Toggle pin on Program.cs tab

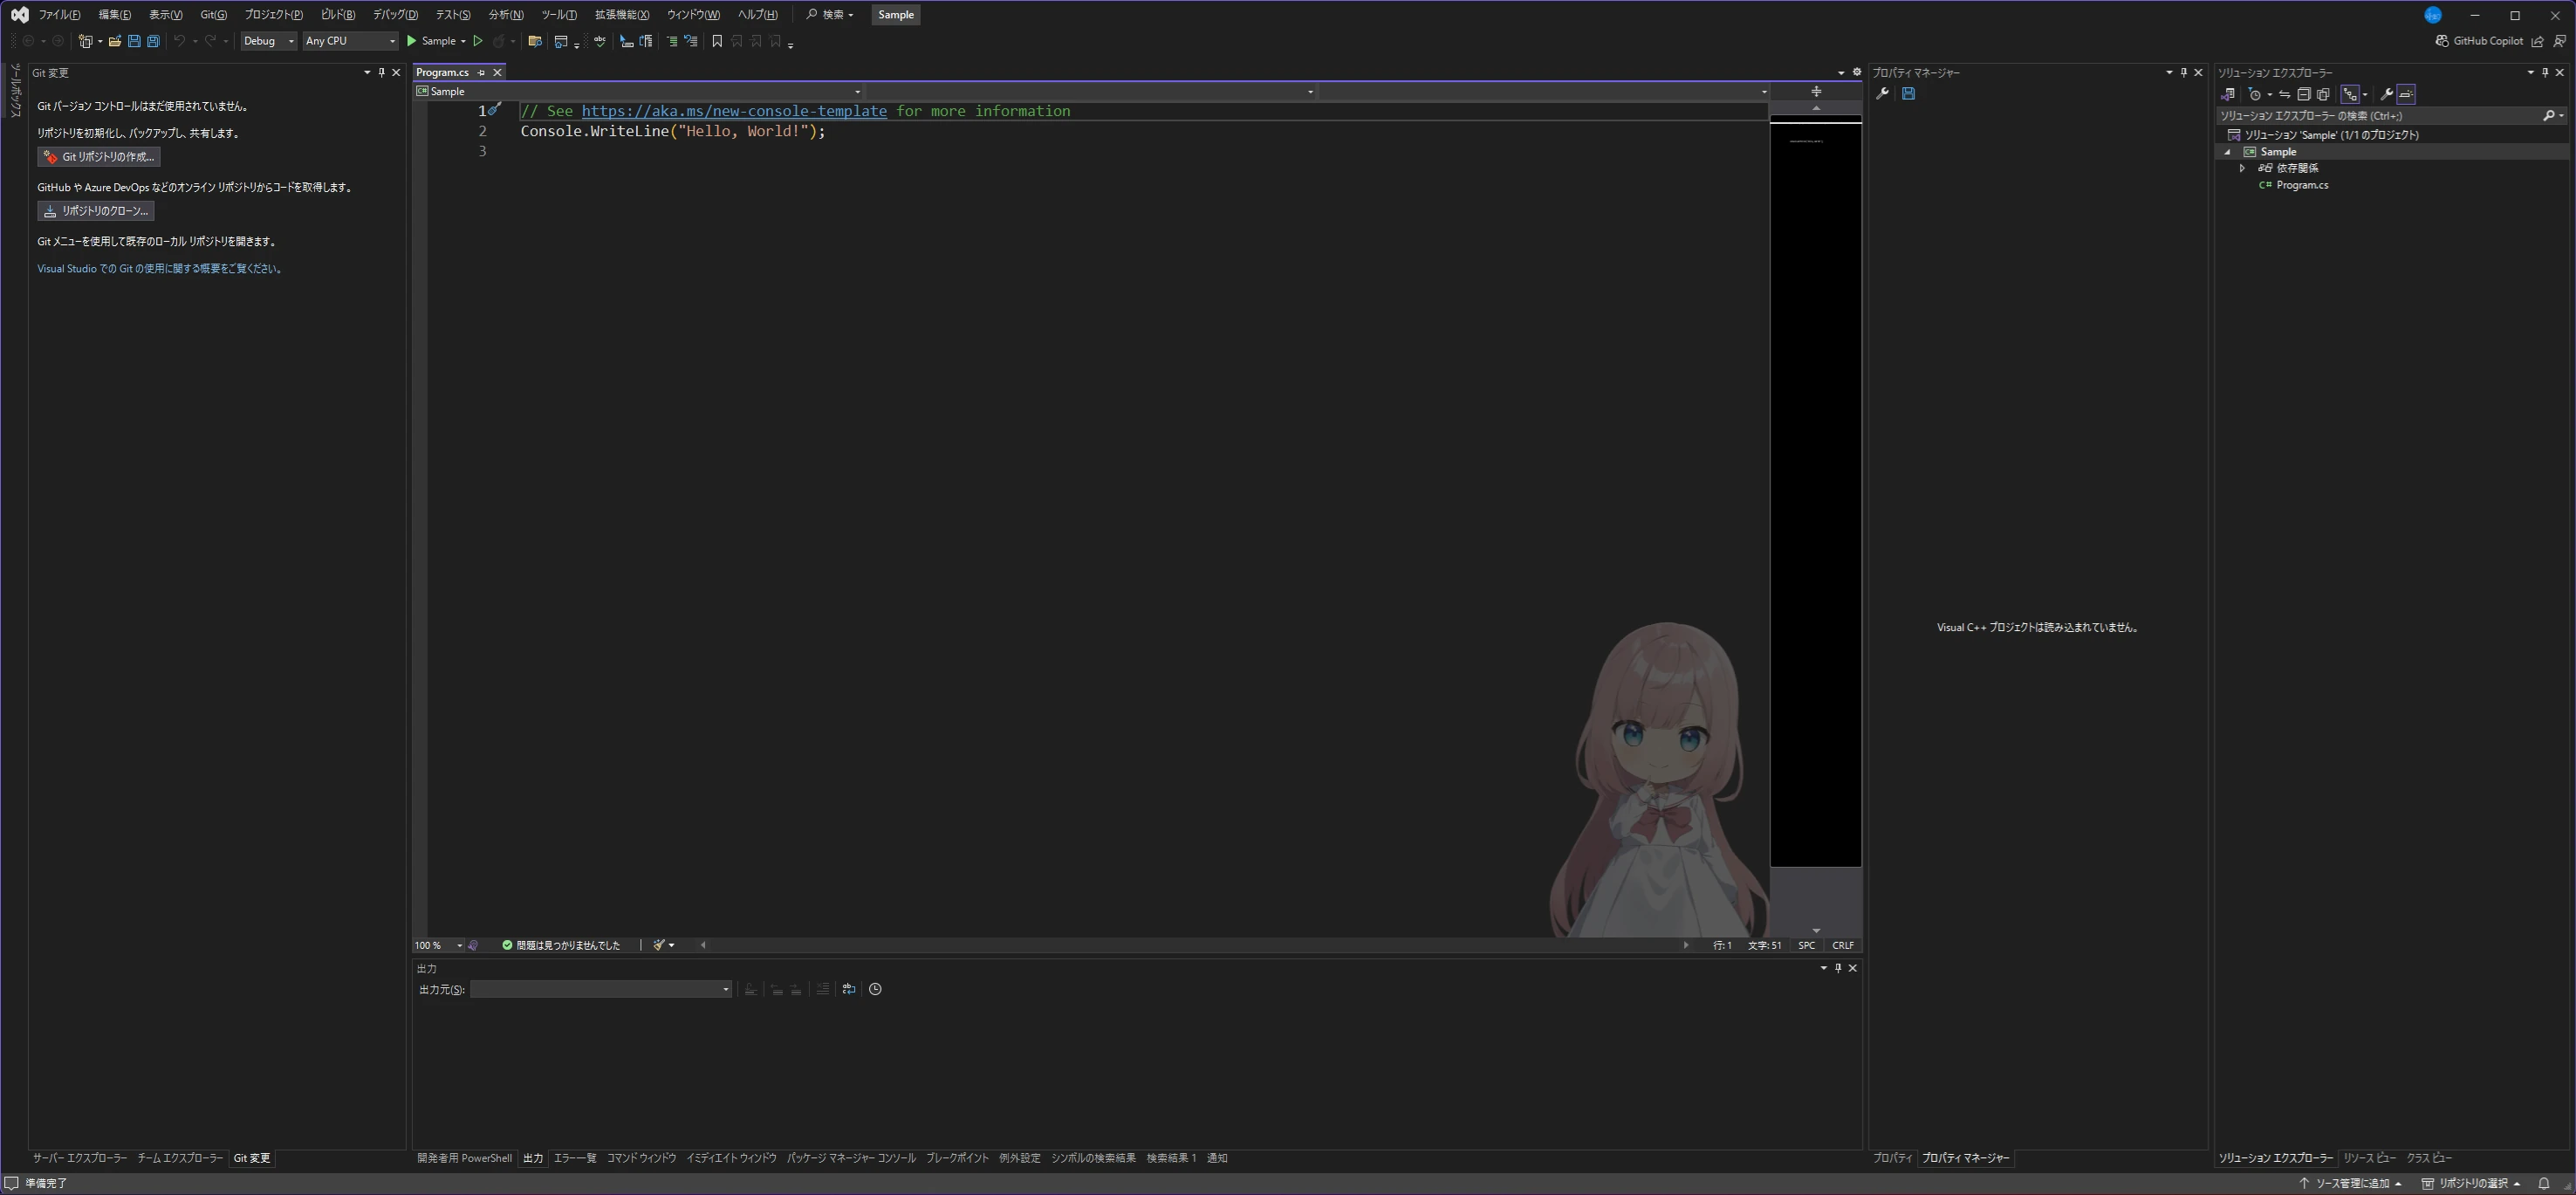[481, 72]
